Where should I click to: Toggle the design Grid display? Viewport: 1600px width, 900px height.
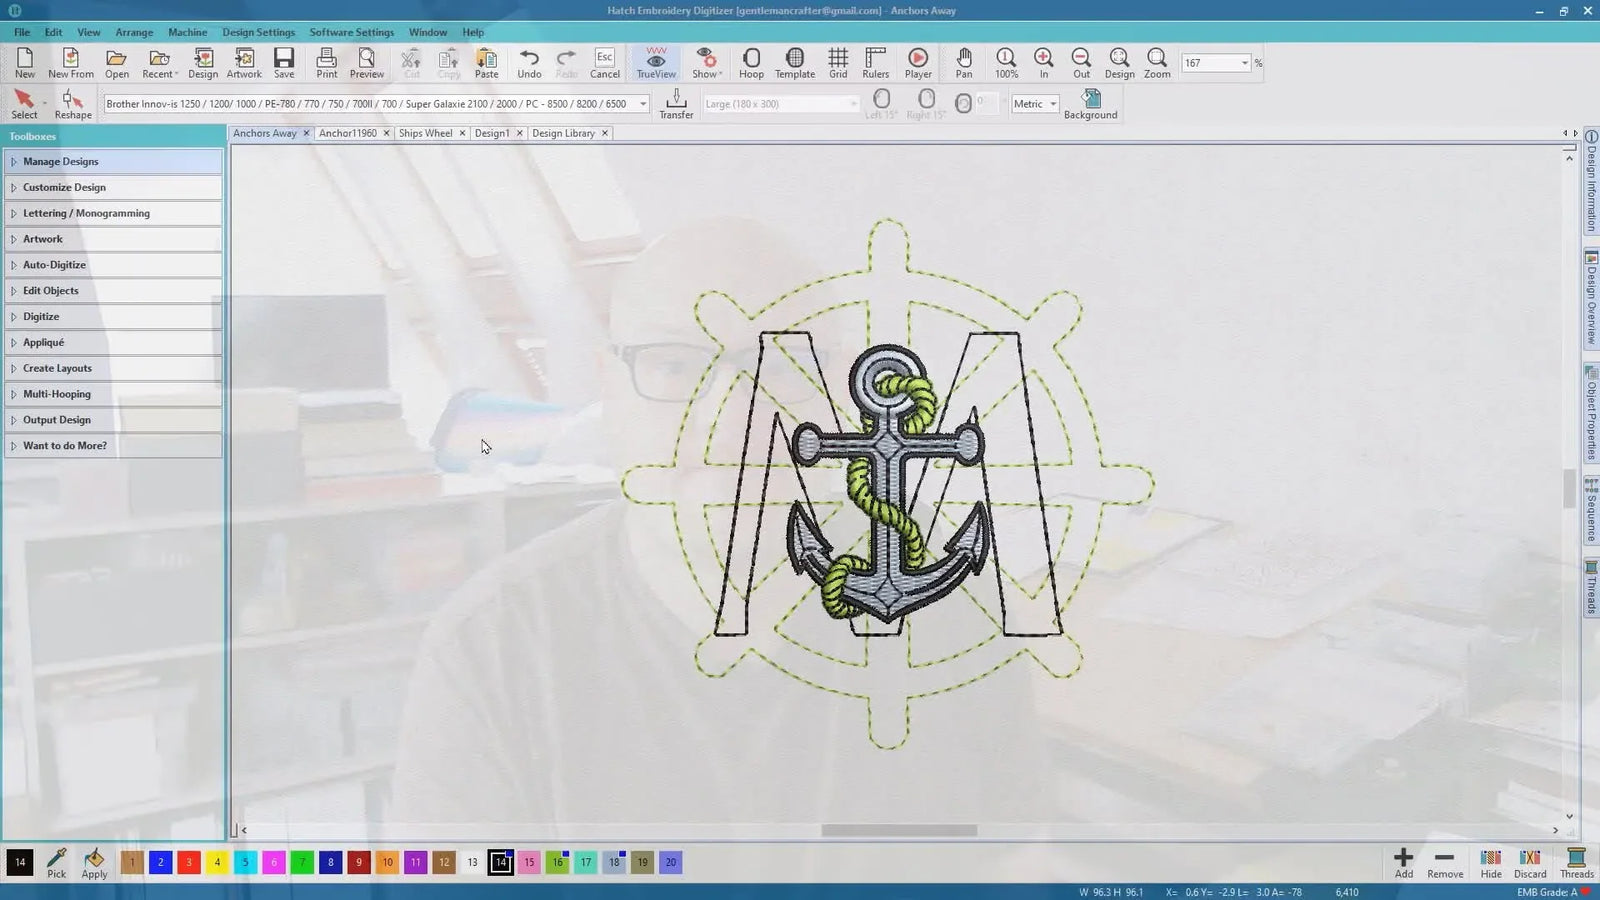coord(838,63)
